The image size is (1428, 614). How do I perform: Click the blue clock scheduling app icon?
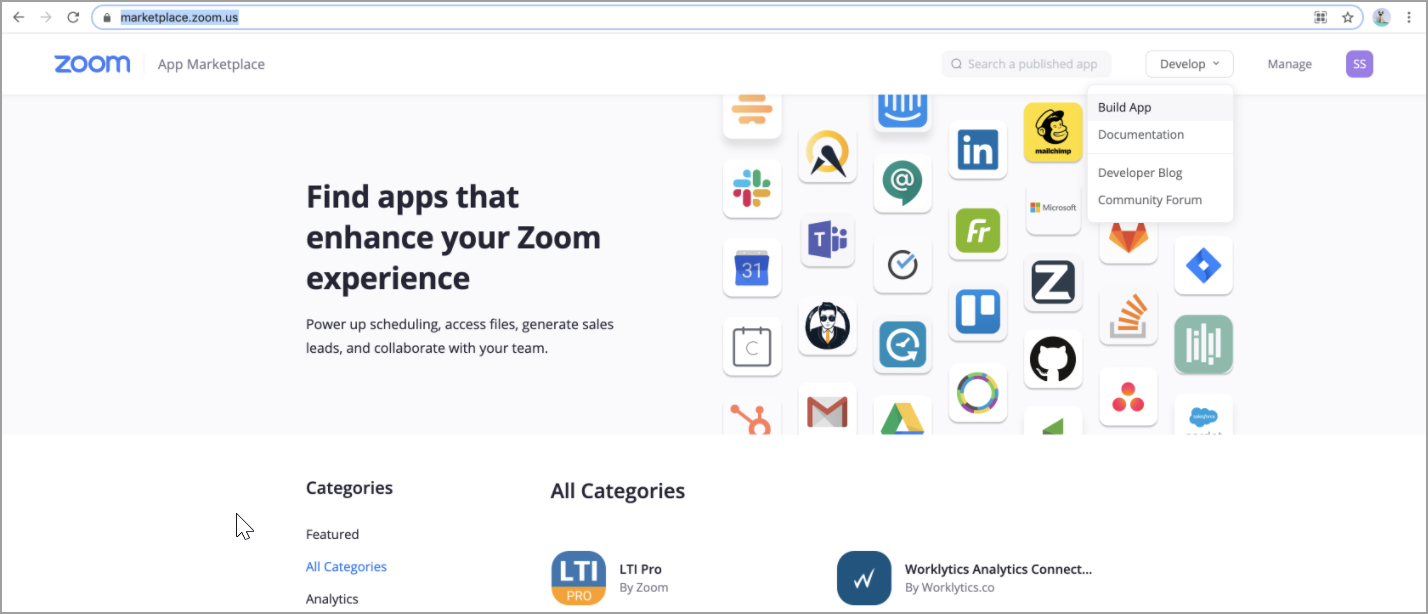pyautogui.click(x=902, y=345)
